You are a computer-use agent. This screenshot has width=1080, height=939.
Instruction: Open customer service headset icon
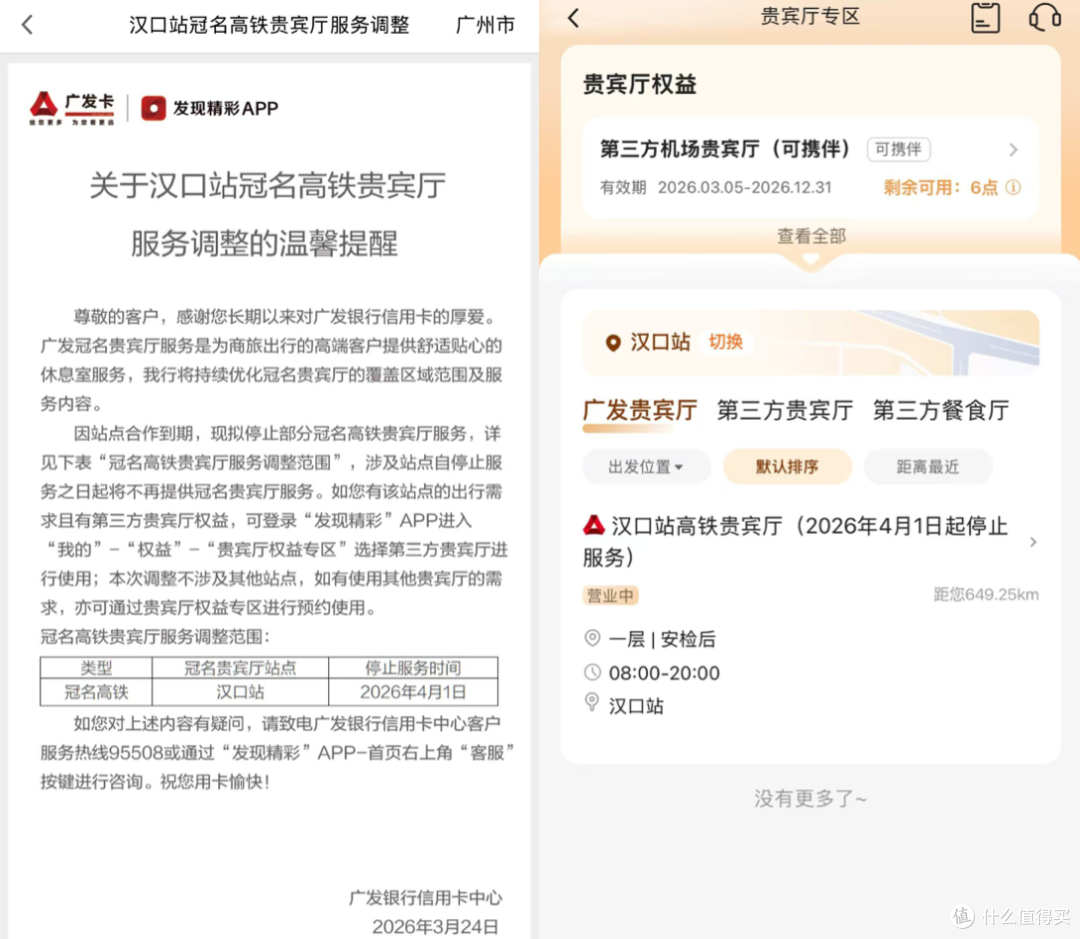click(1044, 17)
